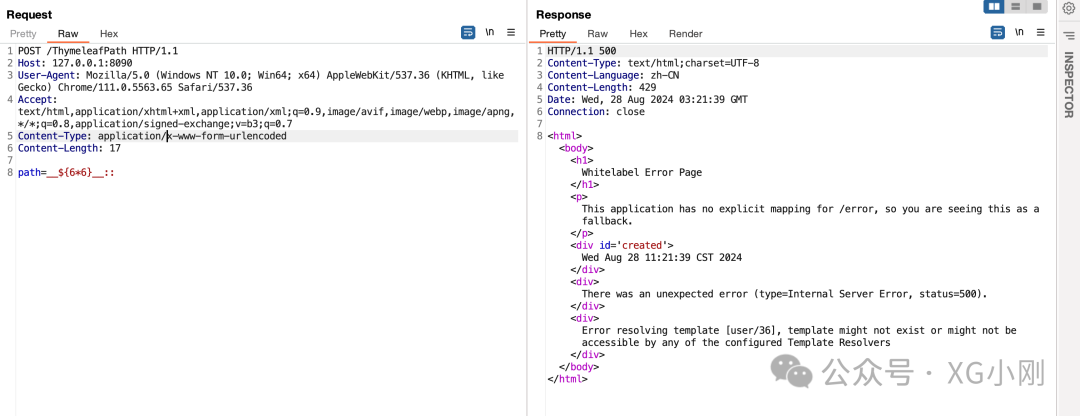1080x416 pixels.
Task: Click the User-Agent header name in the request
Action: tap(44, 75)
